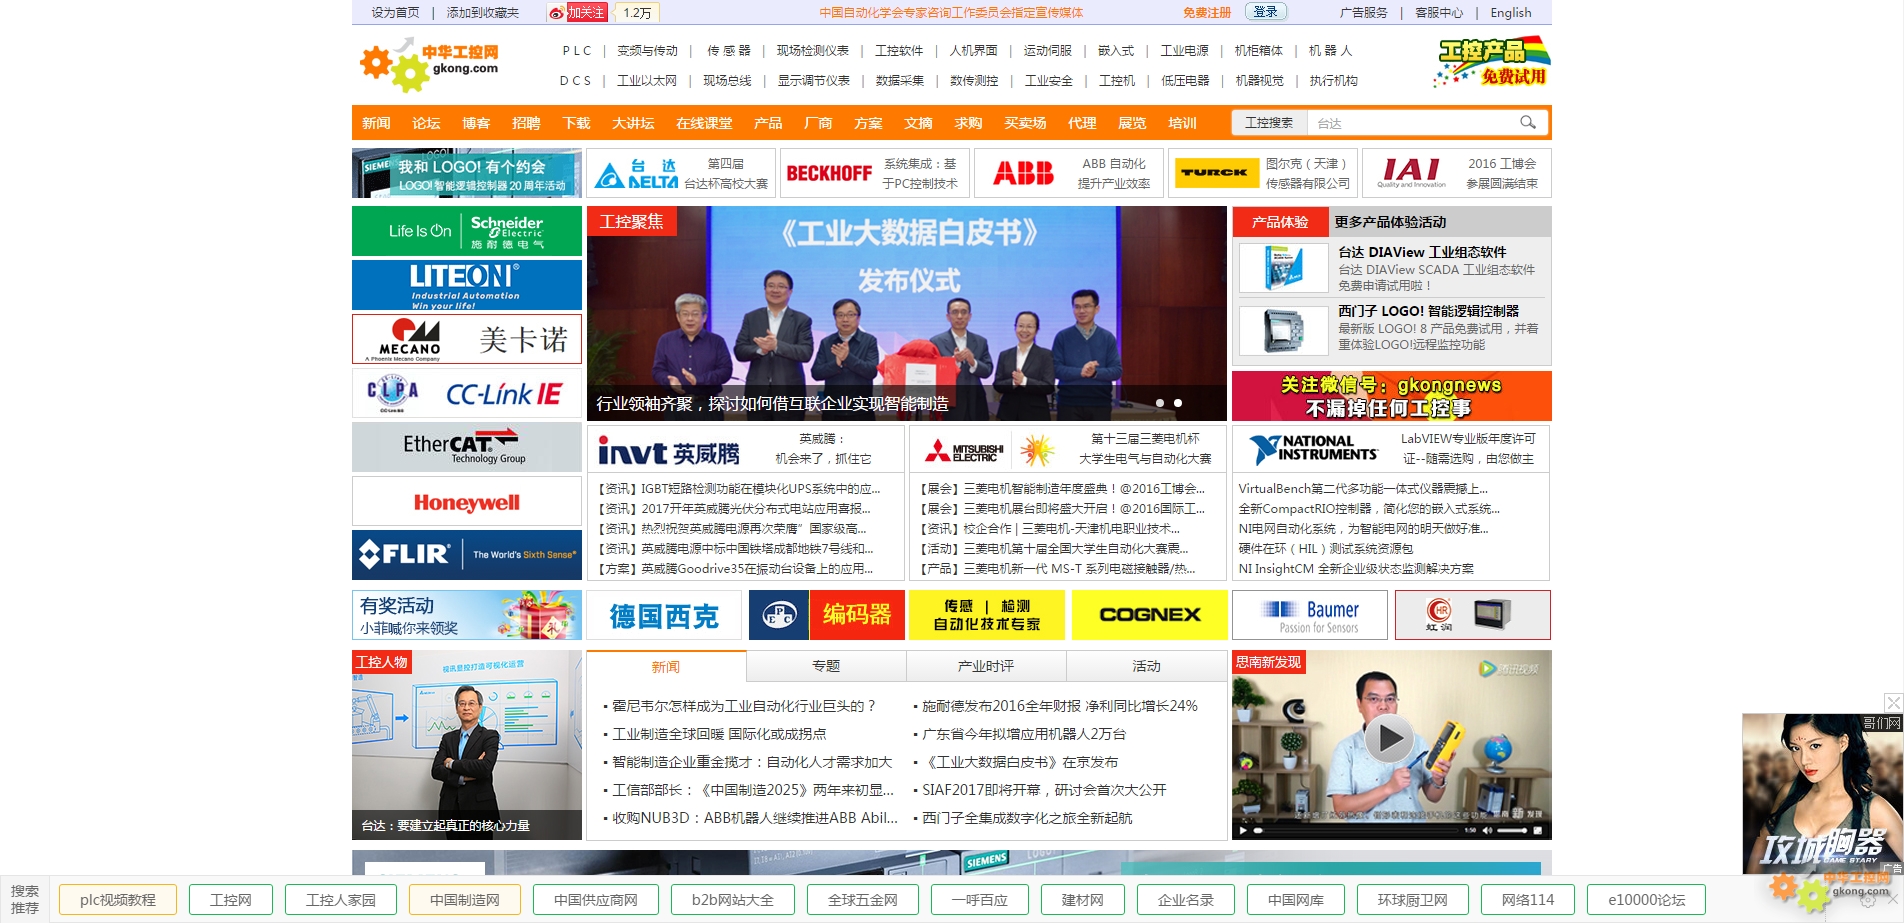
Task: Click the magnifier search icon
Action: coord(1527,123)
